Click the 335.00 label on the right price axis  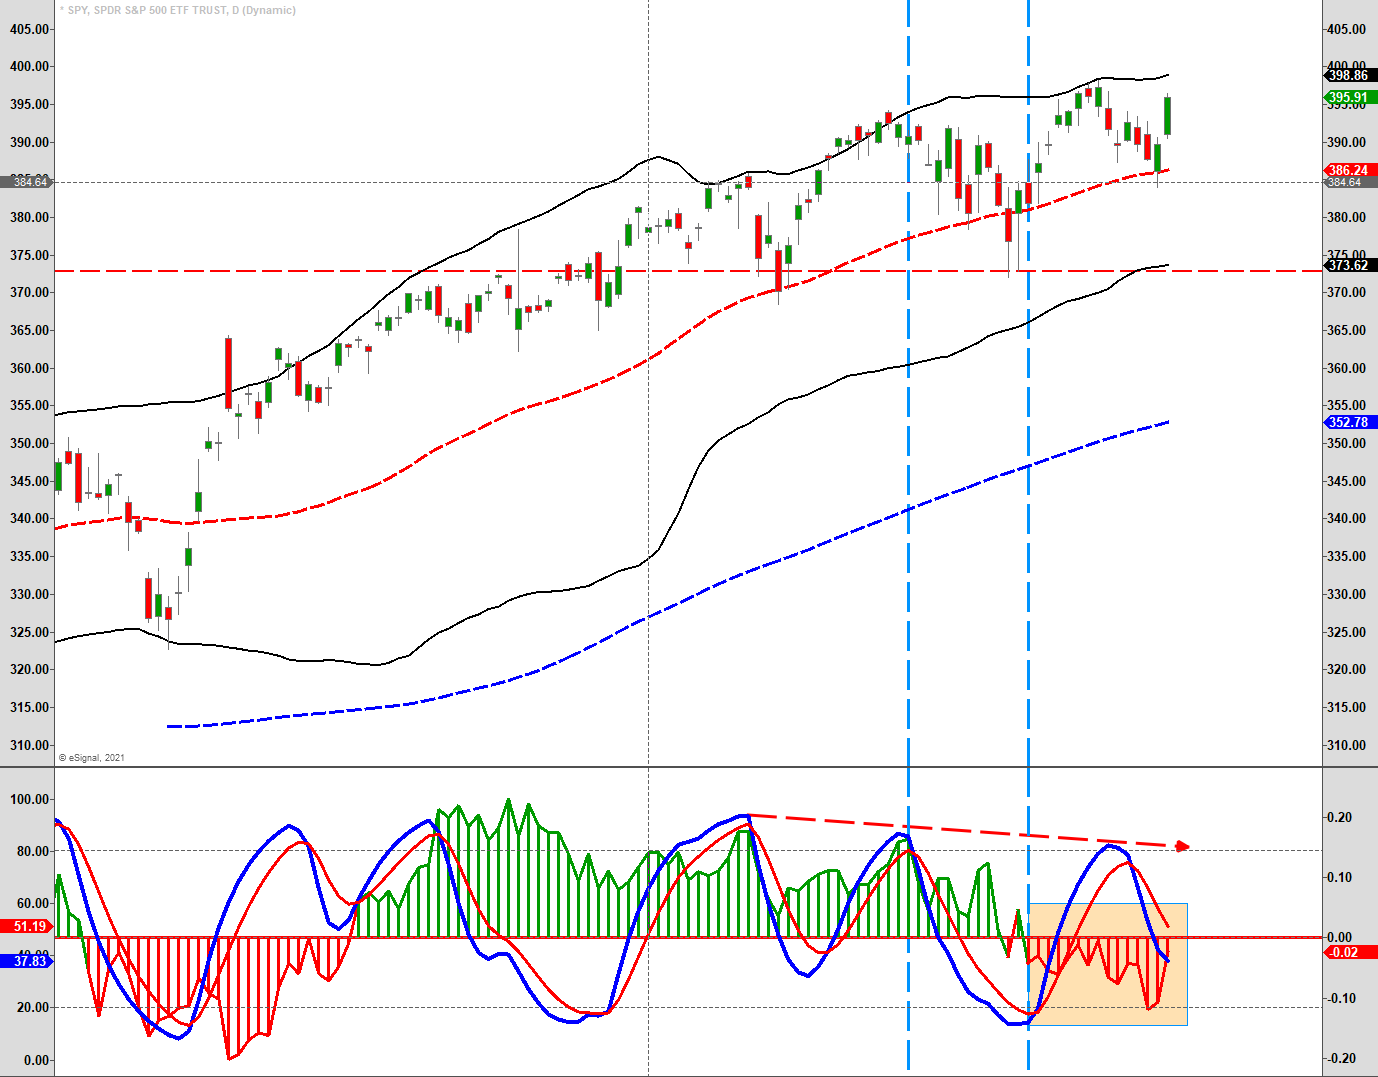[1346, 556]
